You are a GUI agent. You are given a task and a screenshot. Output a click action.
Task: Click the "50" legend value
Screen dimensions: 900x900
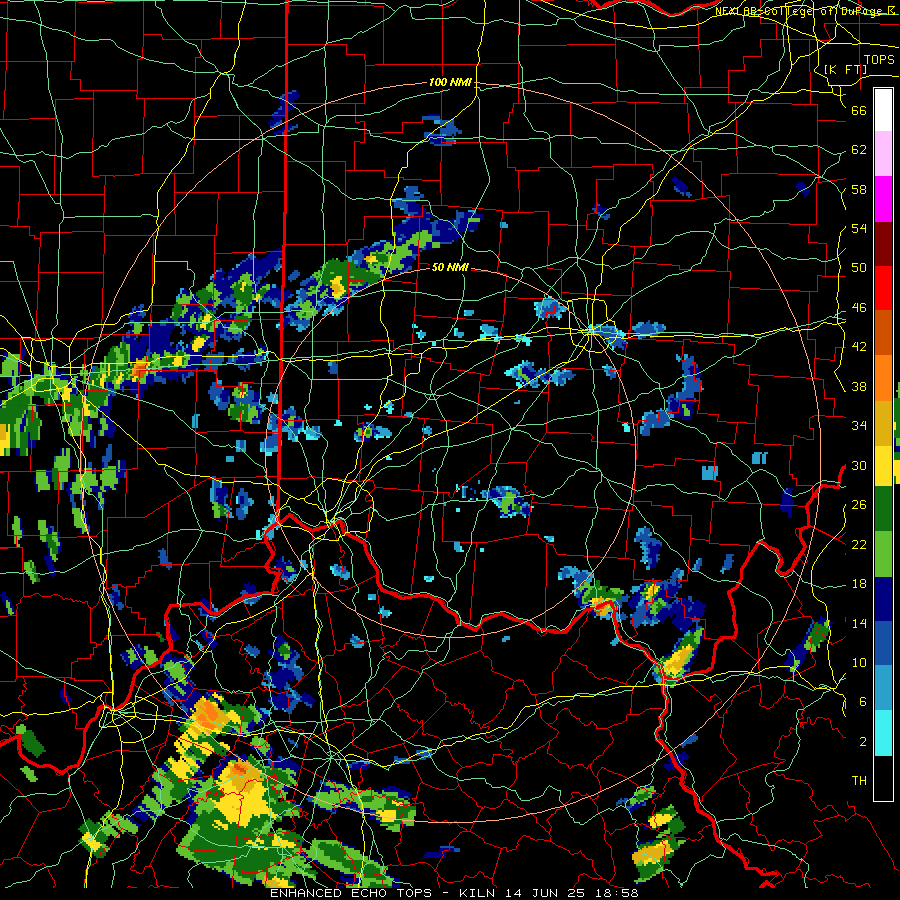point(859,268)
